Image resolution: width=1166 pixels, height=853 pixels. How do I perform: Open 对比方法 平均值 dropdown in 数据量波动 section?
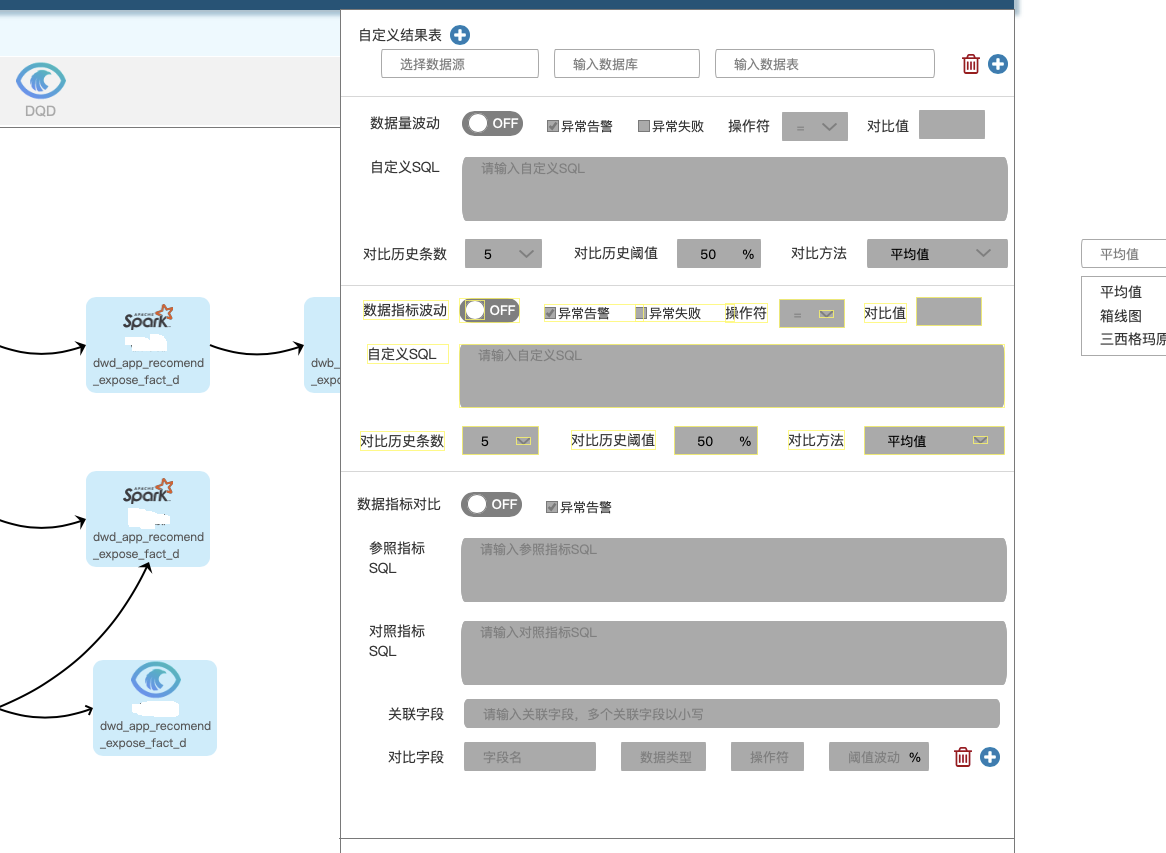tap(937, 254)
